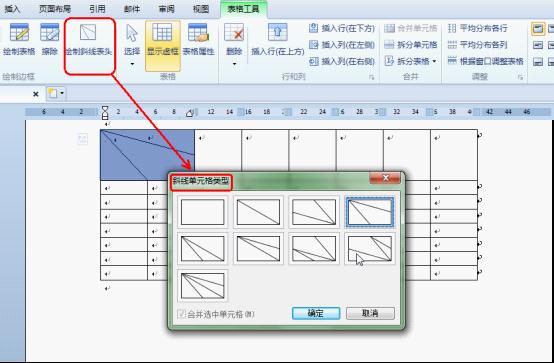Open the new document dropdown arrow
This screenshot has height=363, width=554.
62,93
